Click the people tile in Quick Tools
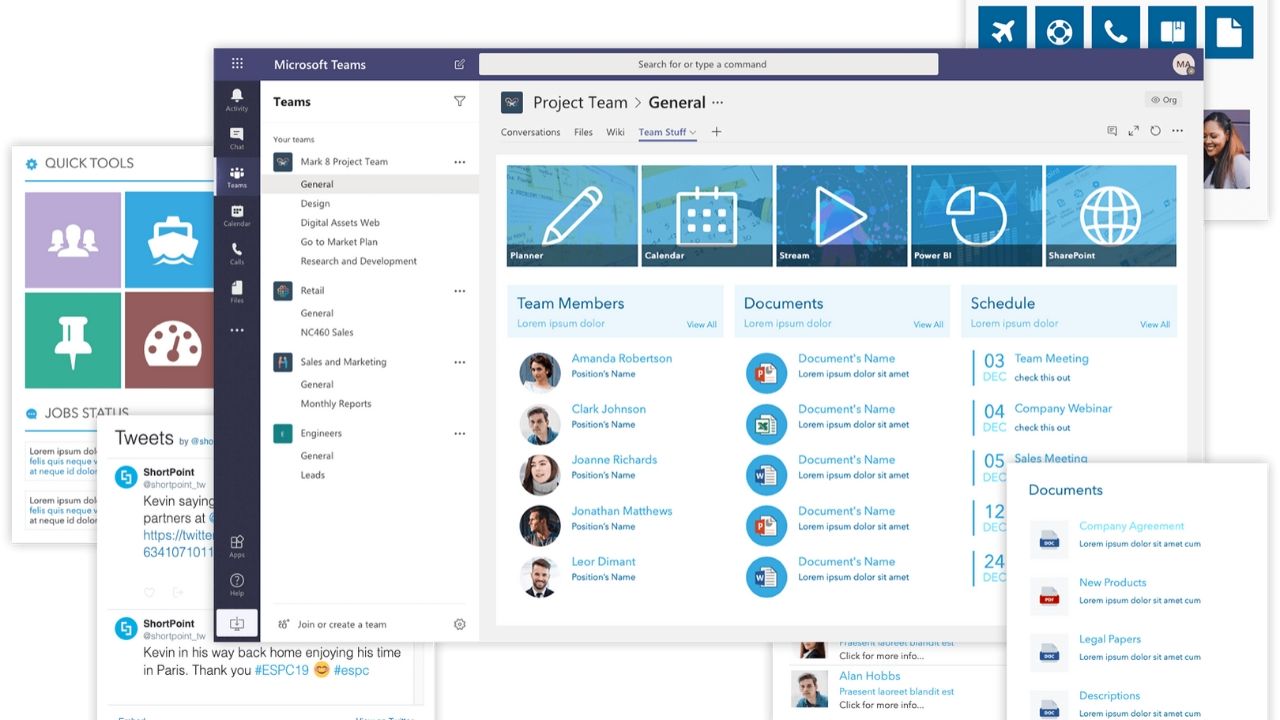Viewport: 1280px width, 720px height. pyautogui.click(x=73, y=240)
